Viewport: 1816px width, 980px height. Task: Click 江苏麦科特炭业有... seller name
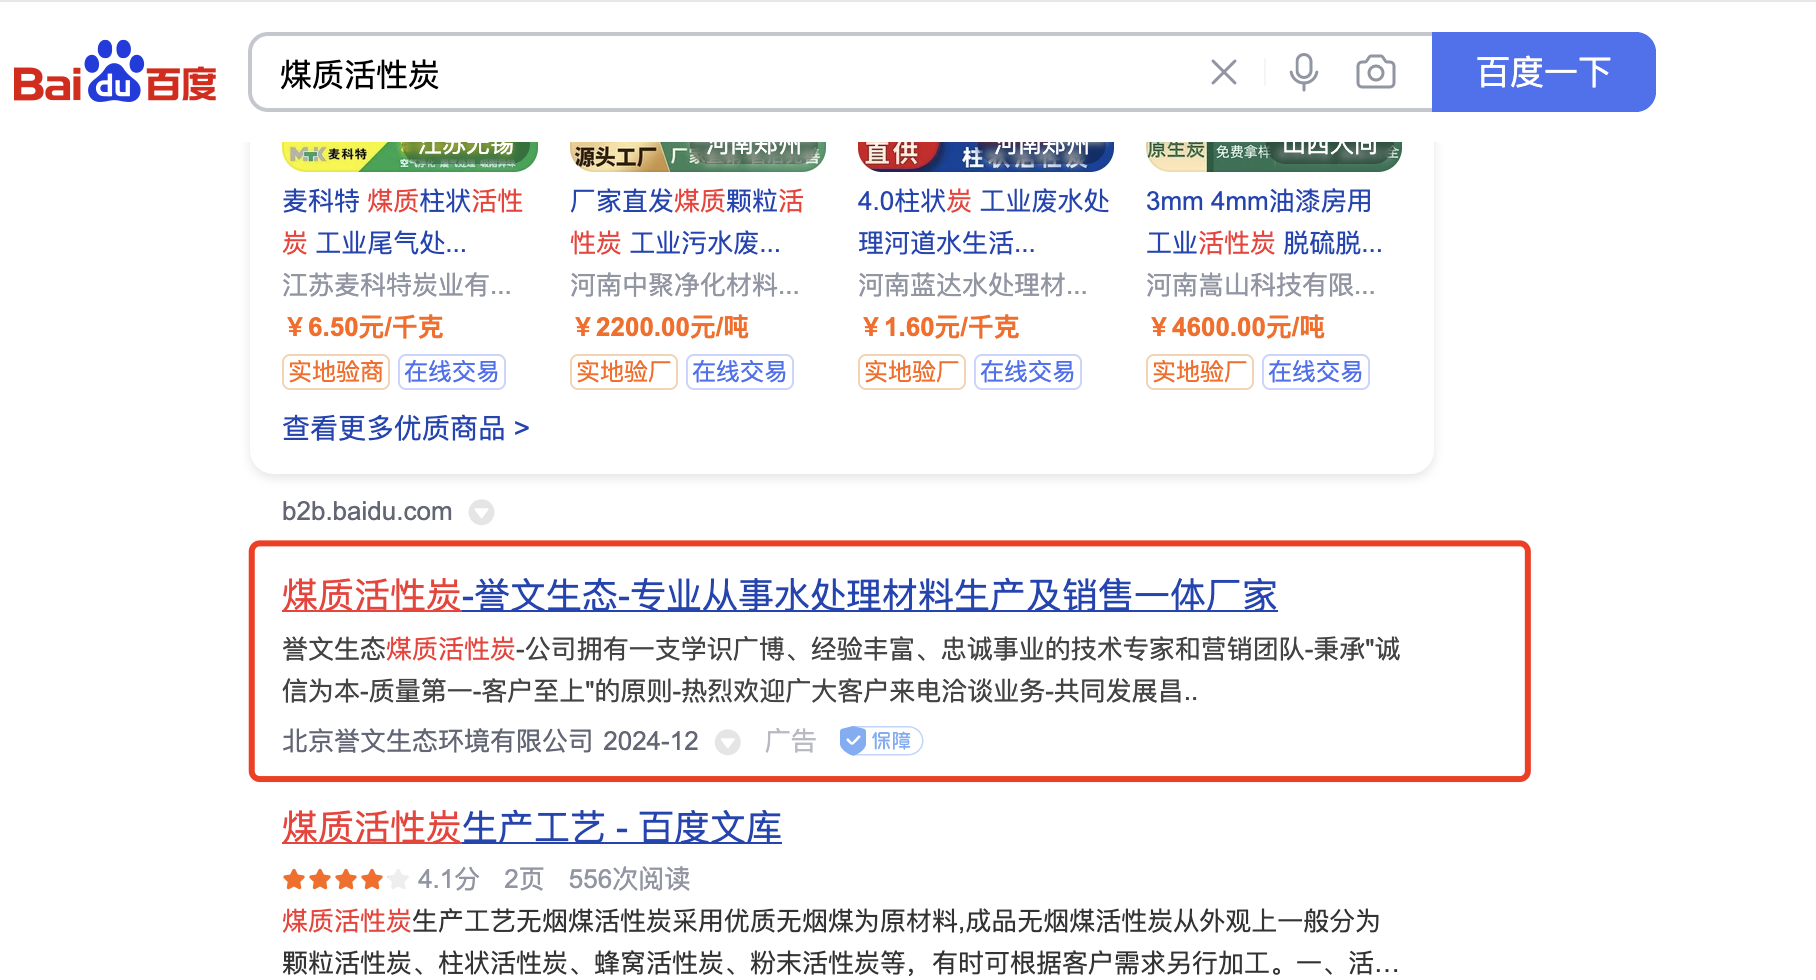[x=397, y=286]
